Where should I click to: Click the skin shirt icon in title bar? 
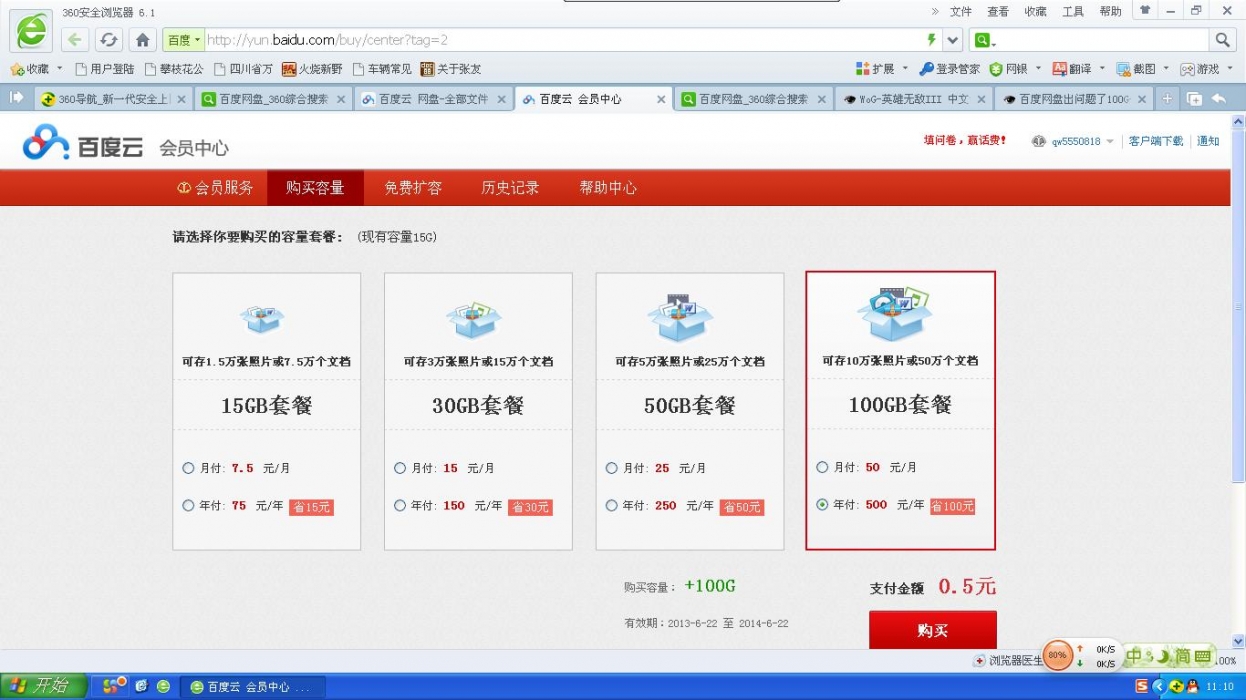pyautogui.click(x=1146, y=10)
